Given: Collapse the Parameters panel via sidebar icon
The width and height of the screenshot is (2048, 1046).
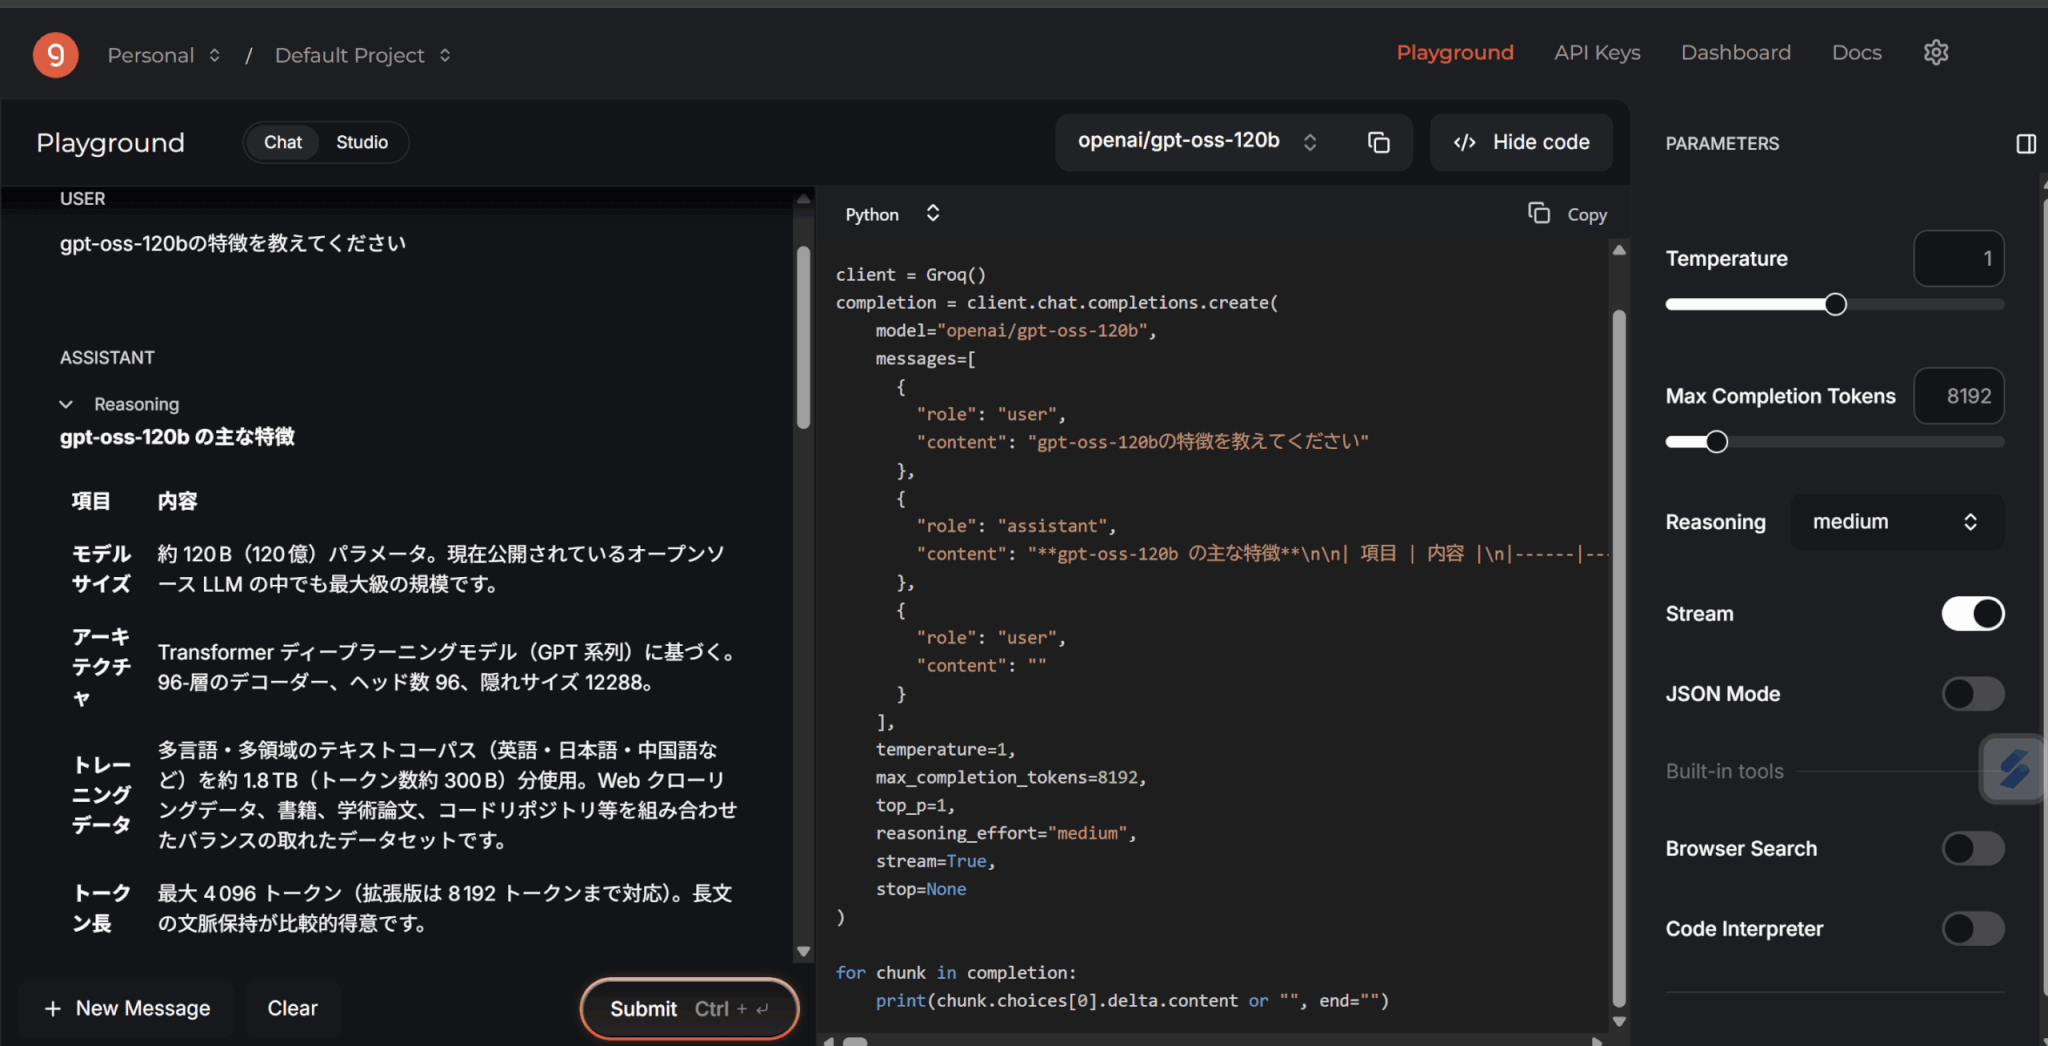Looking at the screenshot, I should pos(2026,144).
